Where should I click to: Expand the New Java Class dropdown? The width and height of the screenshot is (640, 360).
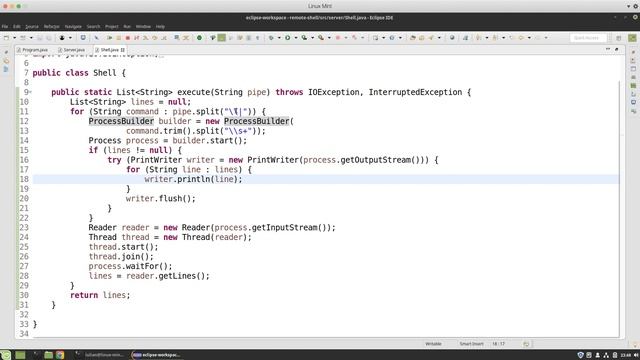pyautogui.click(x=400, y=38)
